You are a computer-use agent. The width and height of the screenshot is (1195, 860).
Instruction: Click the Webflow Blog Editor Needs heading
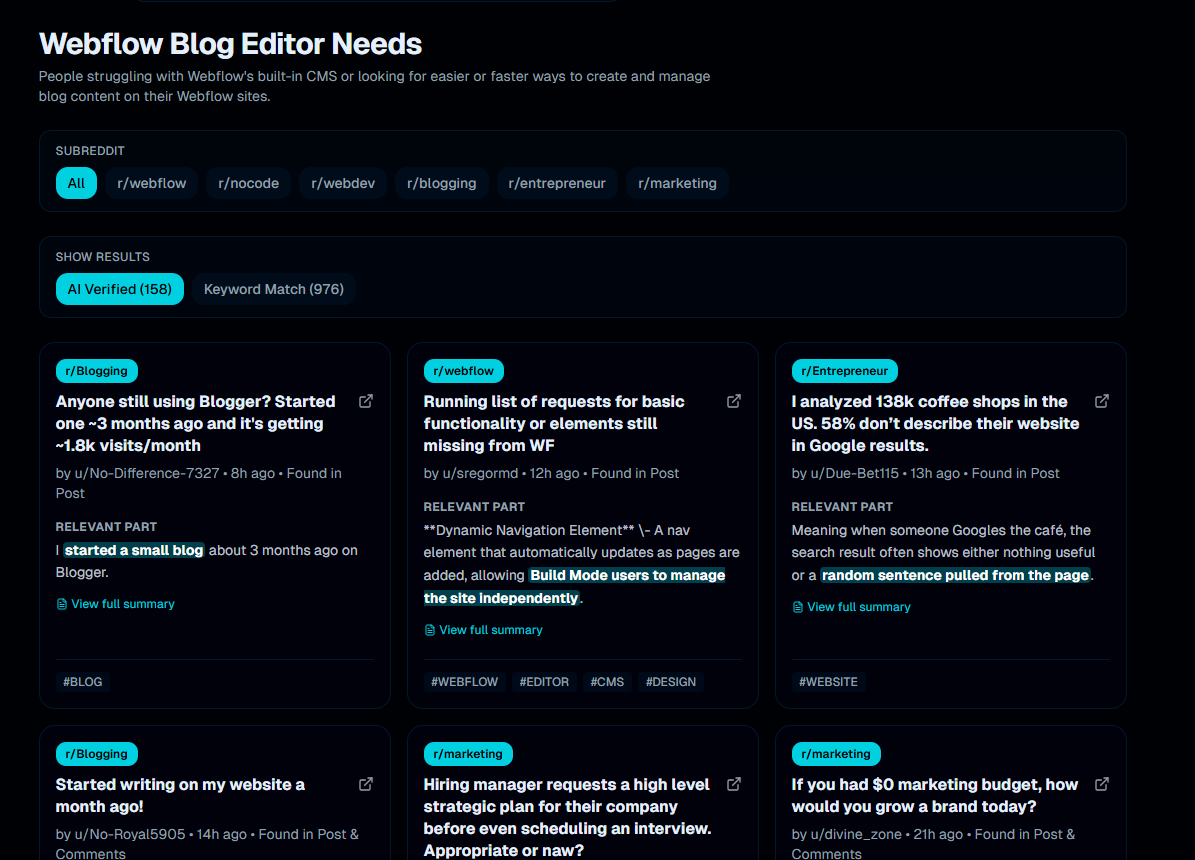[x=230, y=44]
